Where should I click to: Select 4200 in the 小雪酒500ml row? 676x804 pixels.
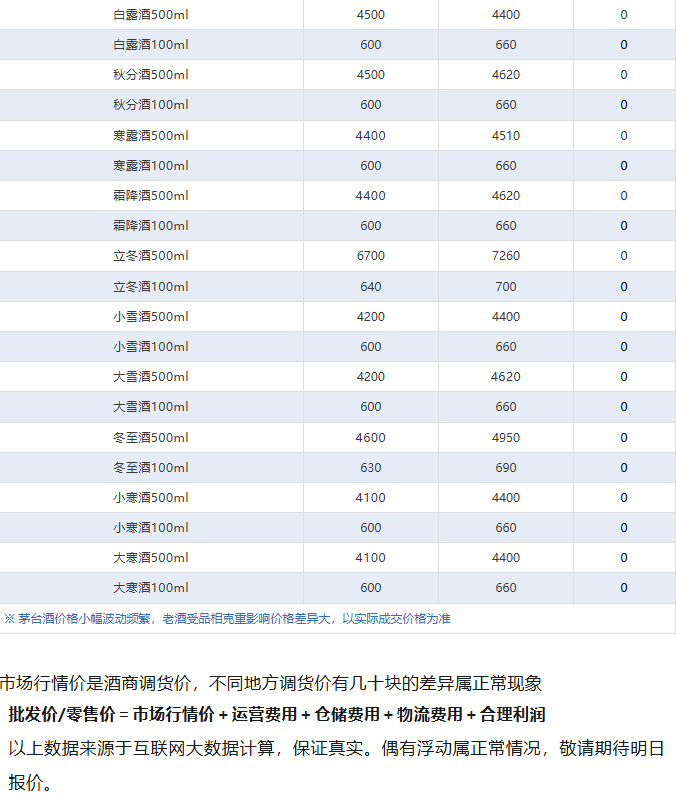click(370, 316)
